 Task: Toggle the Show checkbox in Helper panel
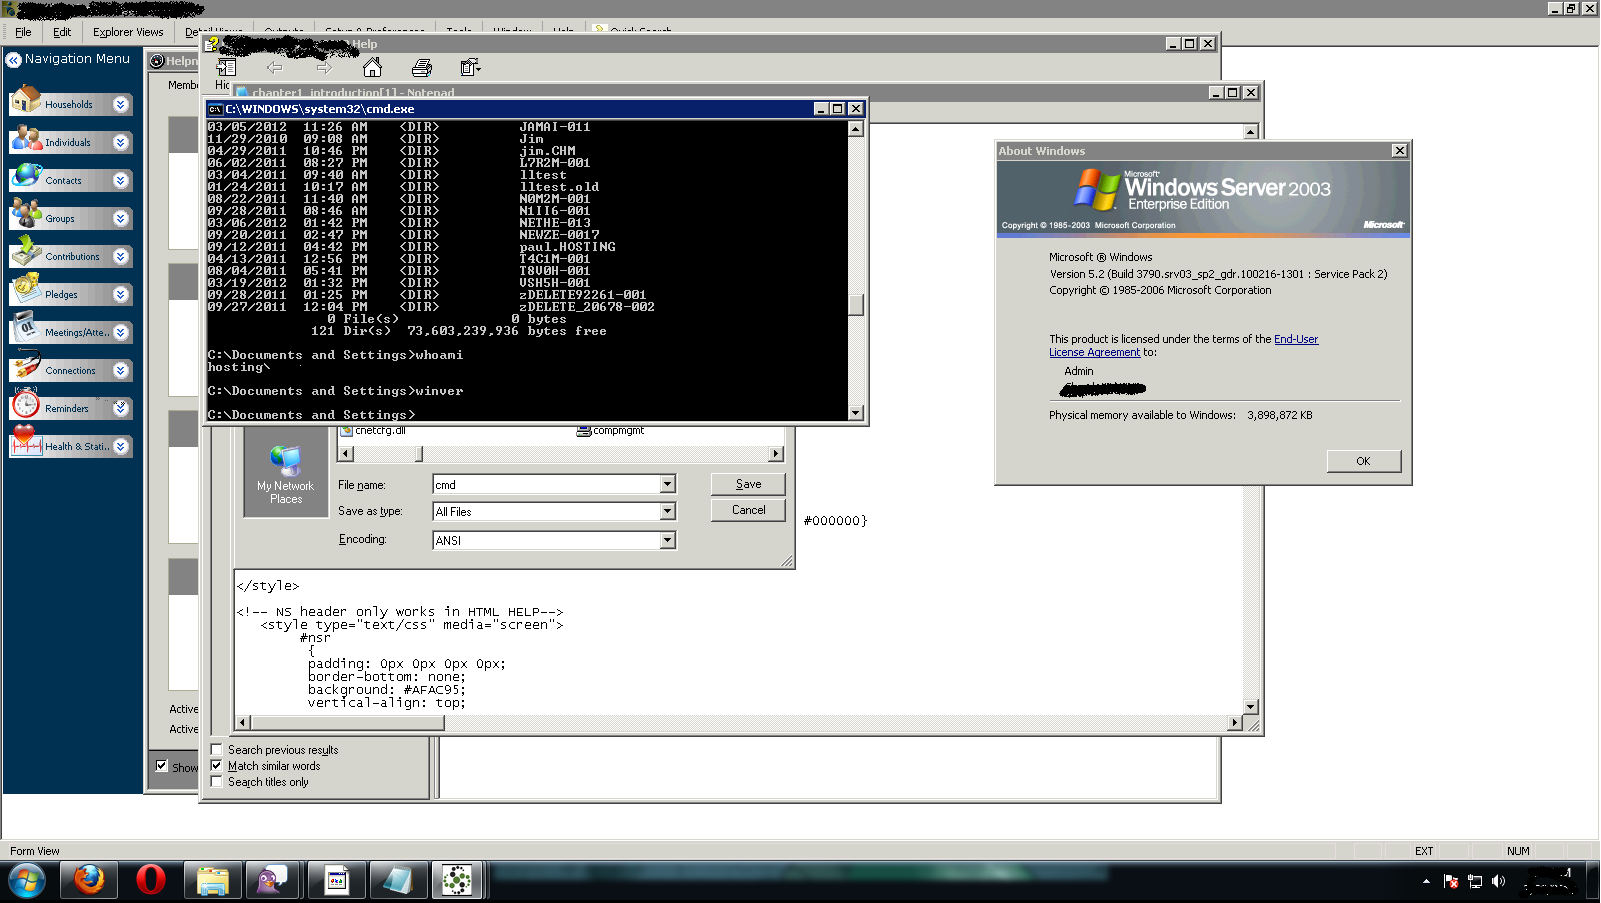(x=161, y=766)
